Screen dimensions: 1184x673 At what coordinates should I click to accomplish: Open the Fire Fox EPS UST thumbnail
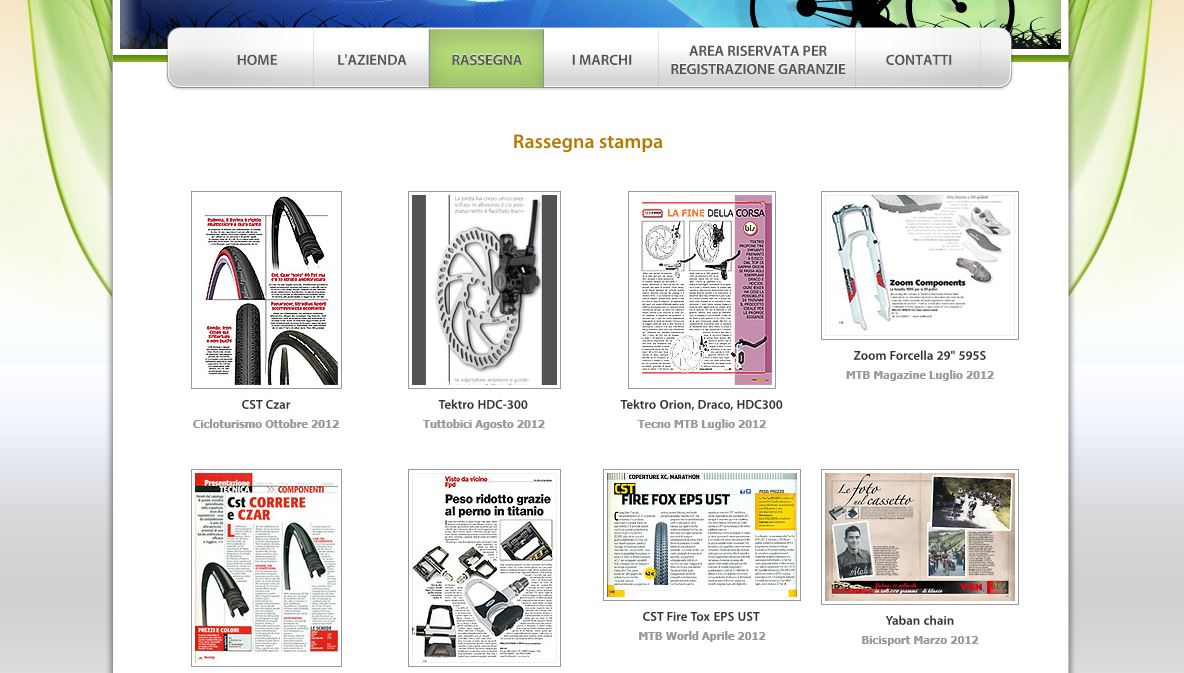(x=701, y=535)
